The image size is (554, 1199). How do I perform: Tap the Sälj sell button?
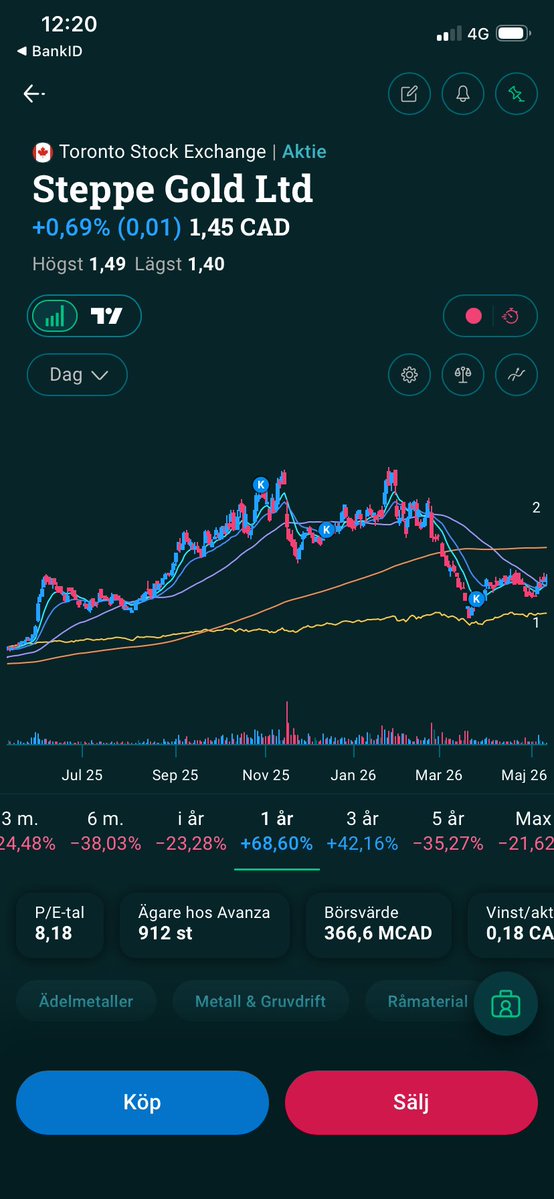(412, 1103)
